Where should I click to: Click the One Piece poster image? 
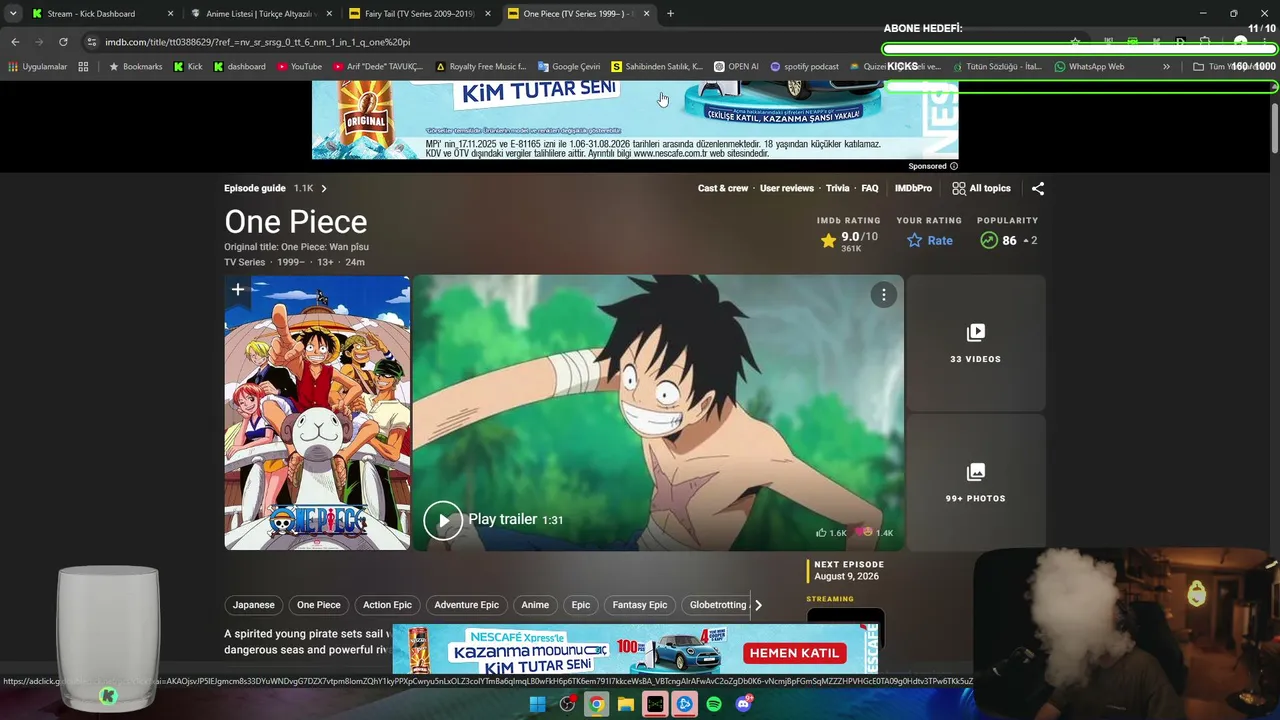317,413
